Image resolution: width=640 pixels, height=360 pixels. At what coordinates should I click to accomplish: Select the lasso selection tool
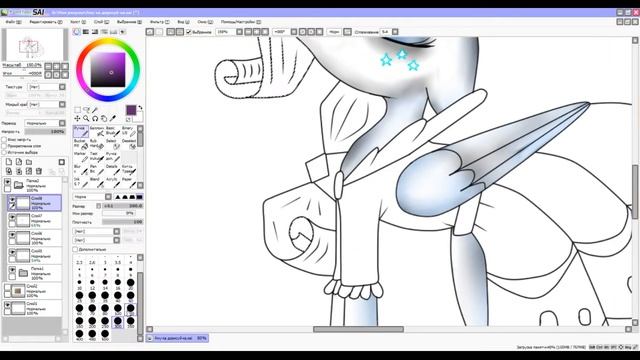[x=86, y=110]
